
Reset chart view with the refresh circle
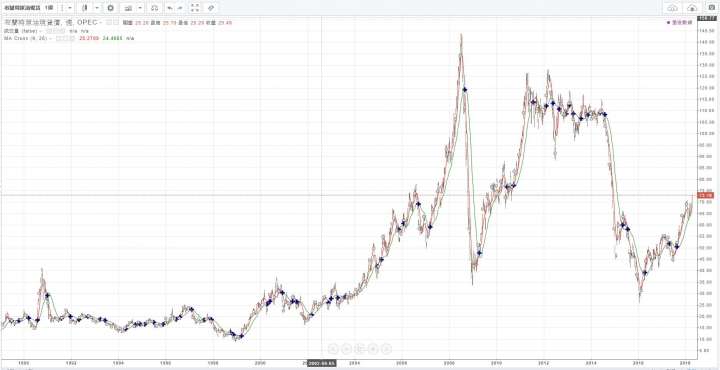360,349
